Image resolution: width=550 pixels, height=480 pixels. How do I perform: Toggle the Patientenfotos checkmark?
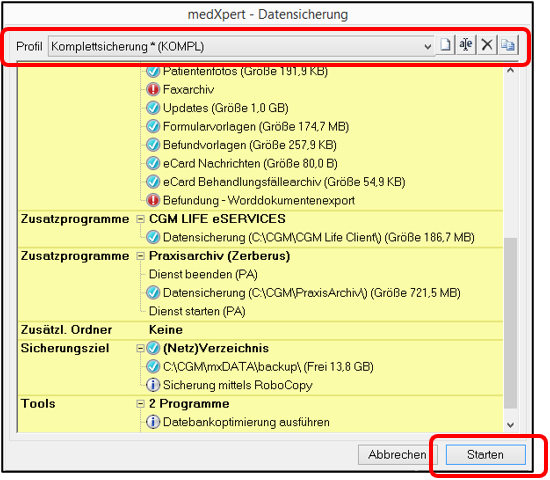pyautogui.click(x=153, y=71)
